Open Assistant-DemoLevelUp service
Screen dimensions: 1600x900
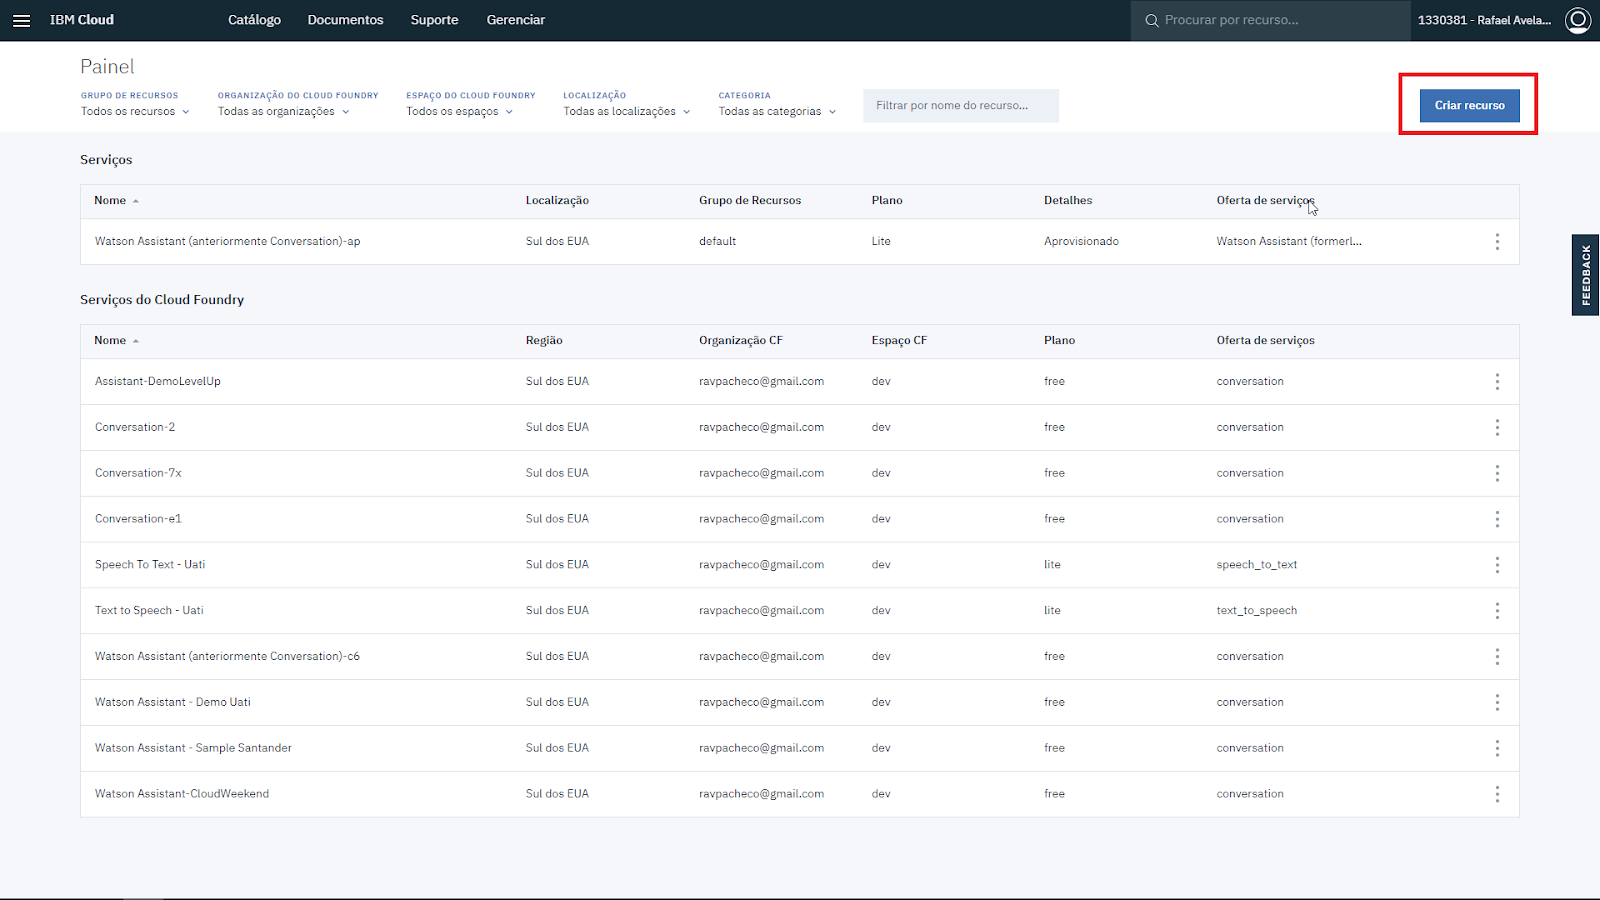click(x=158, y=381)
